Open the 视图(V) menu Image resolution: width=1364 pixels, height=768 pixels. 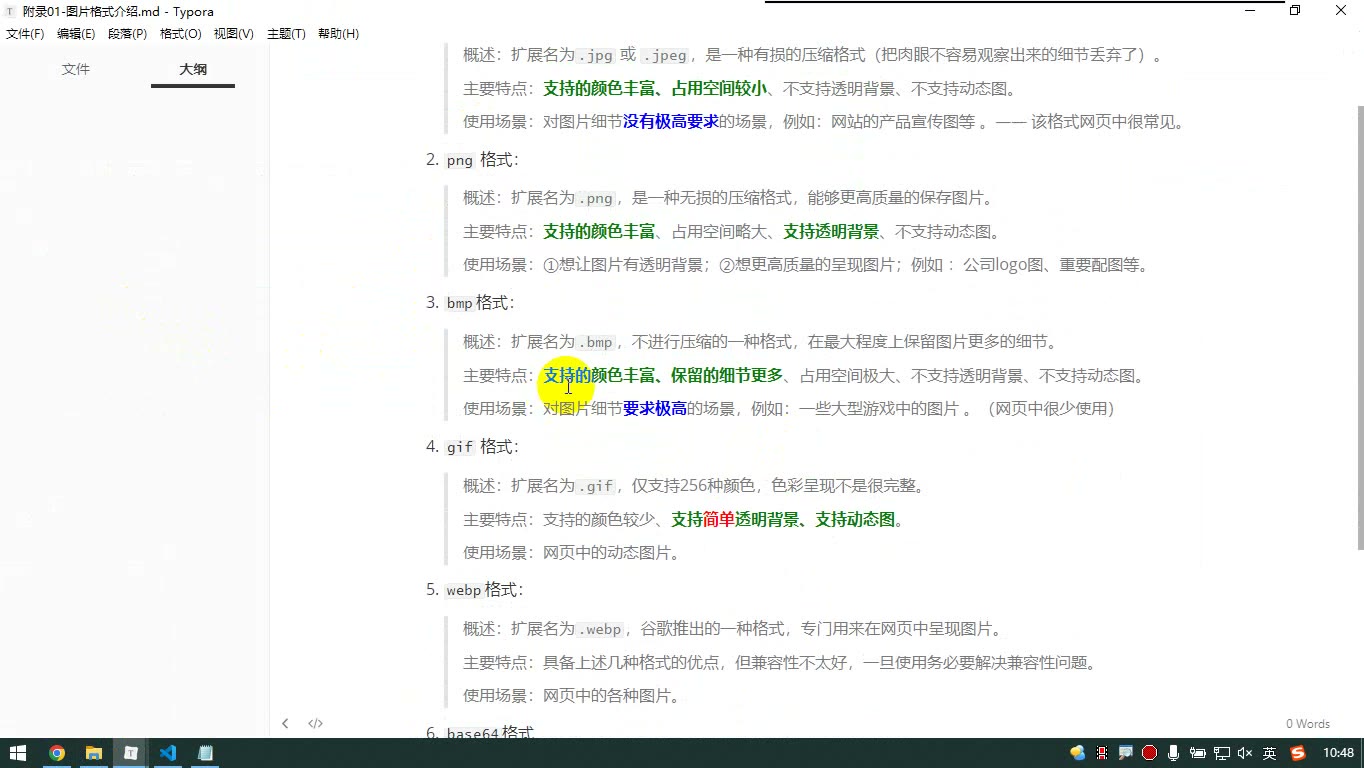(x=234, y=34)
